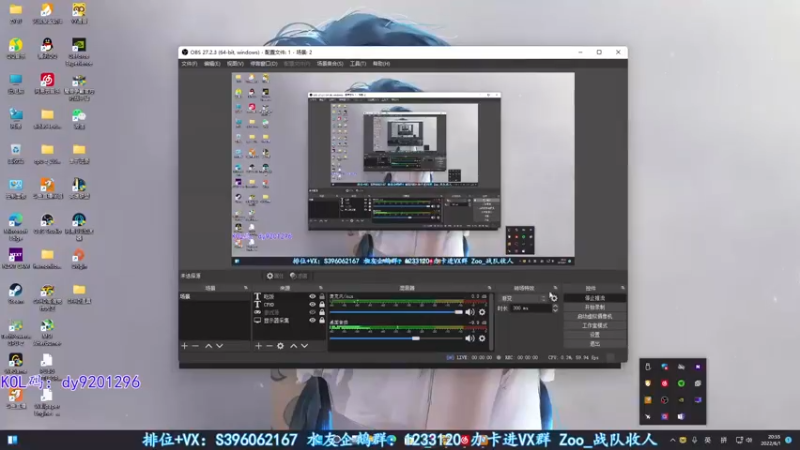
Task: Toggle visibility eye of the top text source
Action: pos(312,296)
